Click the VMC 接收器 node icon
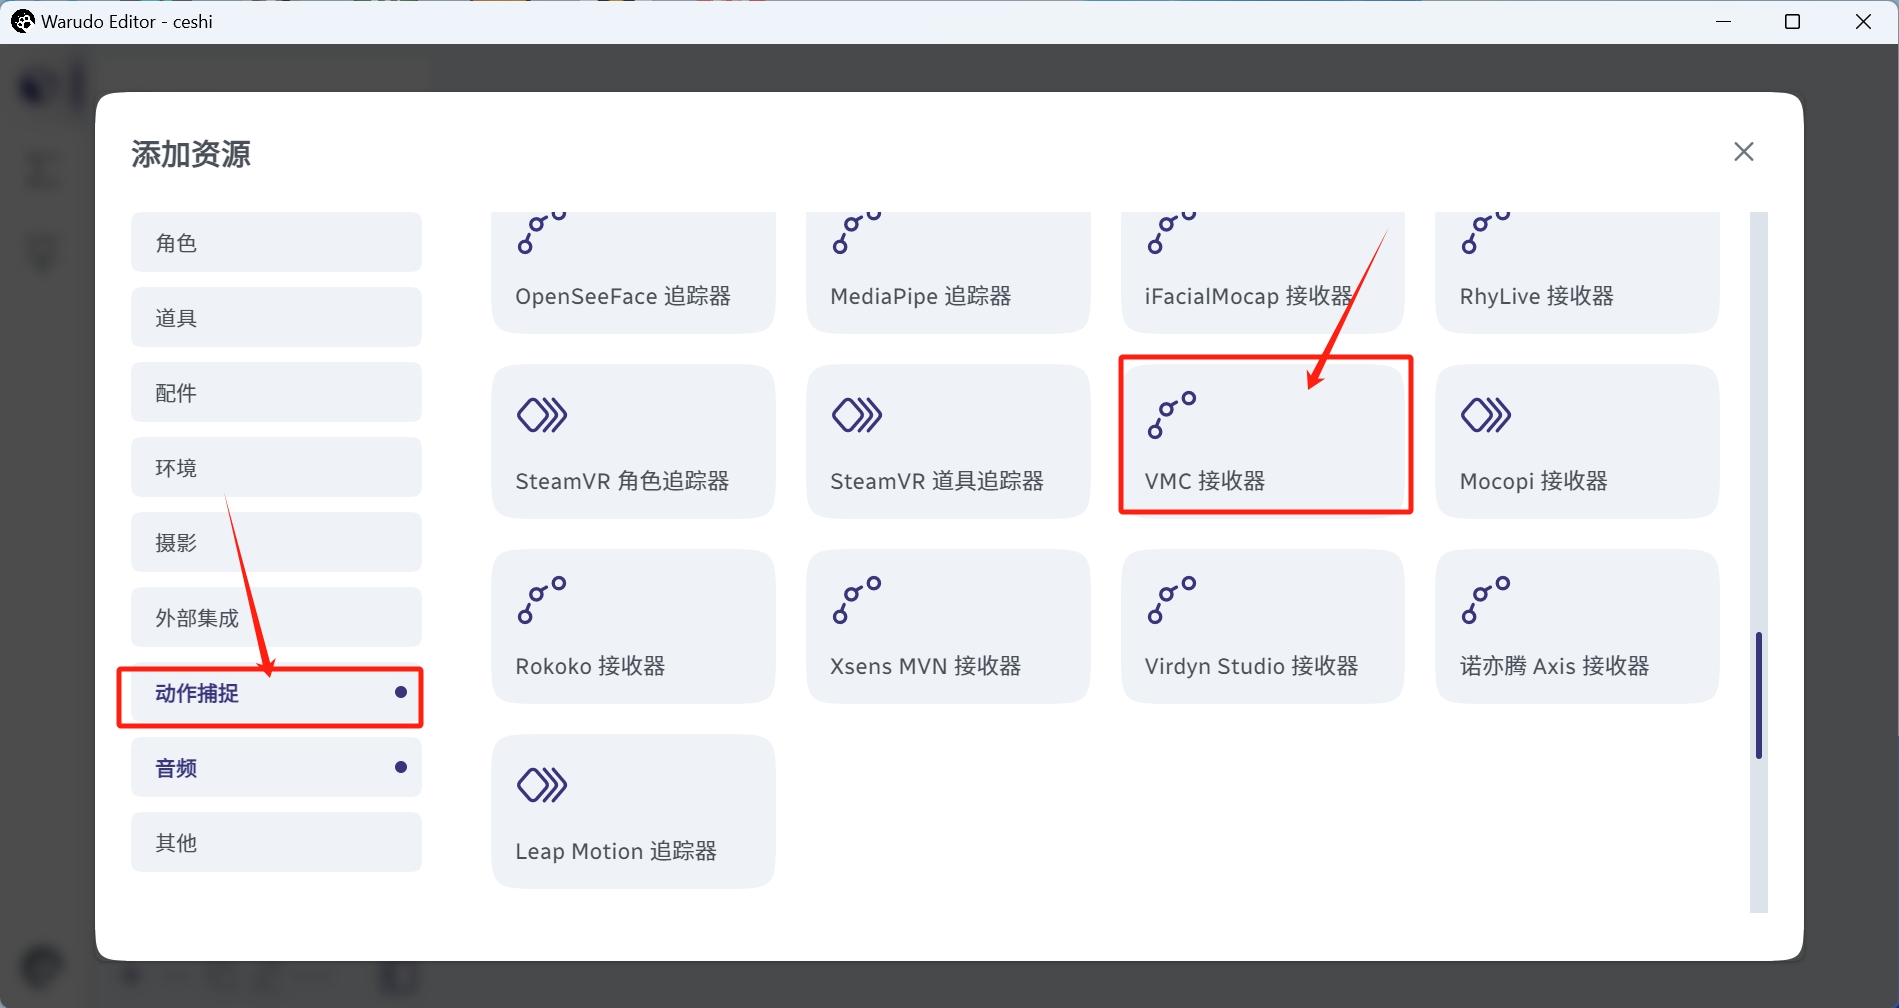Viewport: 1899px width, 1008px height. click(x=1172, y=415)
